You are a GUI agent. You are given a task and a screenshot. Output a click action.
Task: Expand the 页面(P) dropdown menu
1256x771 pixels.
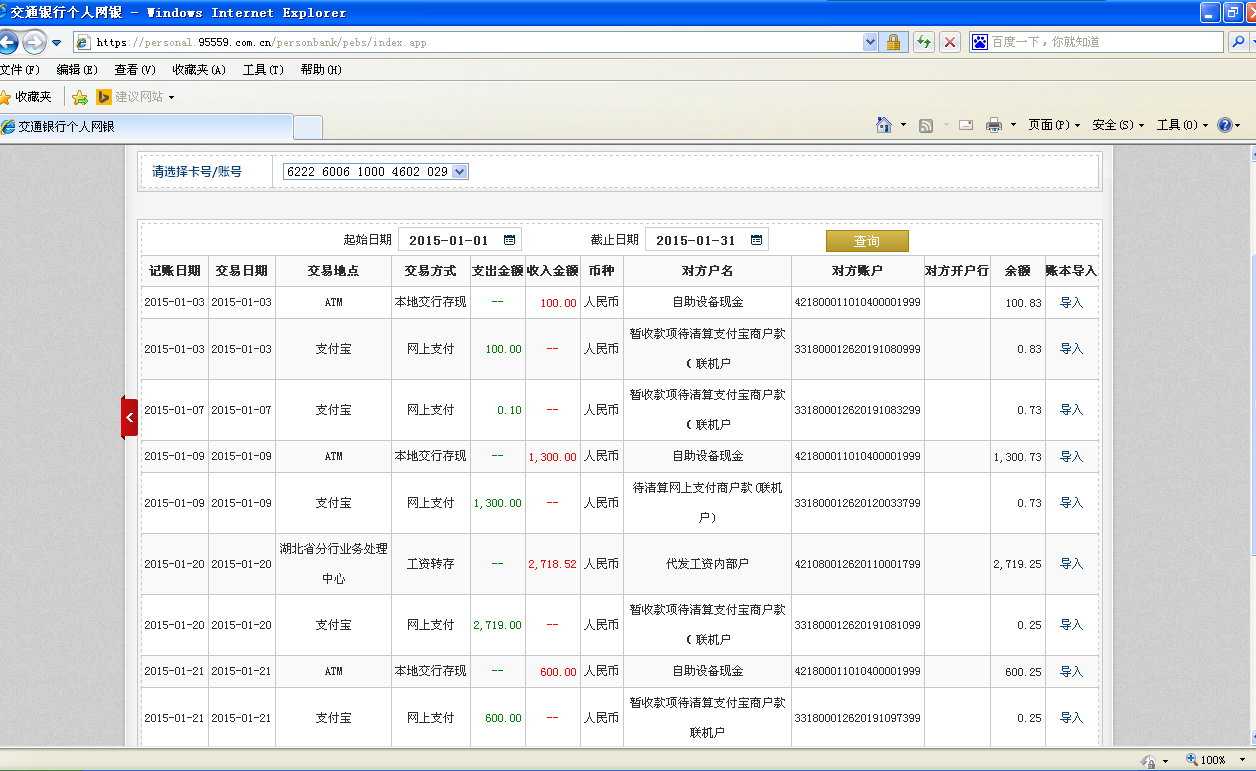click(x=1054, y=125)
